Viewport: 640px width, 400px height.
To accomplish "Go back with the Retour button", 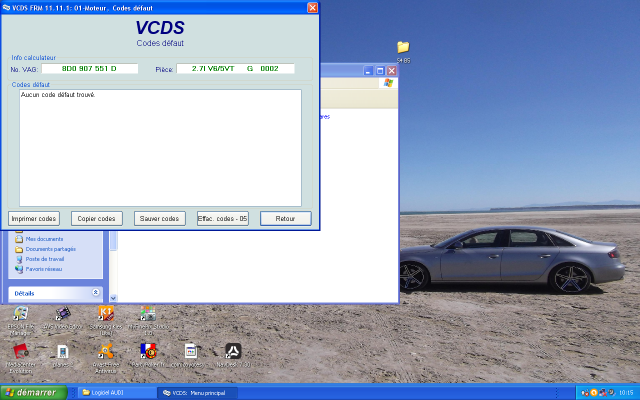I will [x=285, y=218].
